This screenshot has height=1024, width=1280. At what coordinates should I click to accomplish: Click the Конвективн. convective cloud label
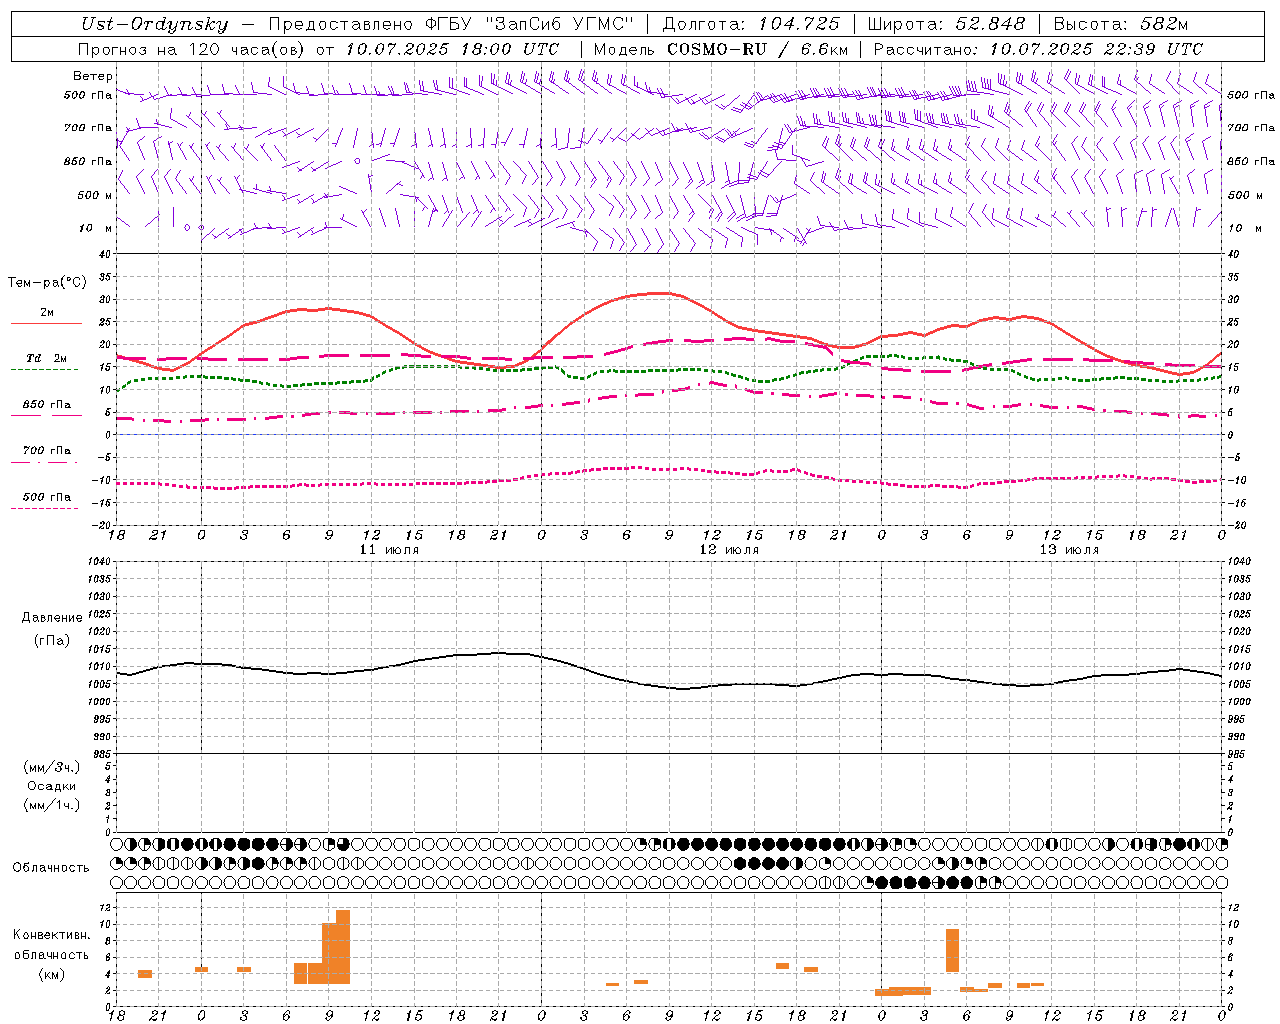pyautogui.click(x=52, y=935)
